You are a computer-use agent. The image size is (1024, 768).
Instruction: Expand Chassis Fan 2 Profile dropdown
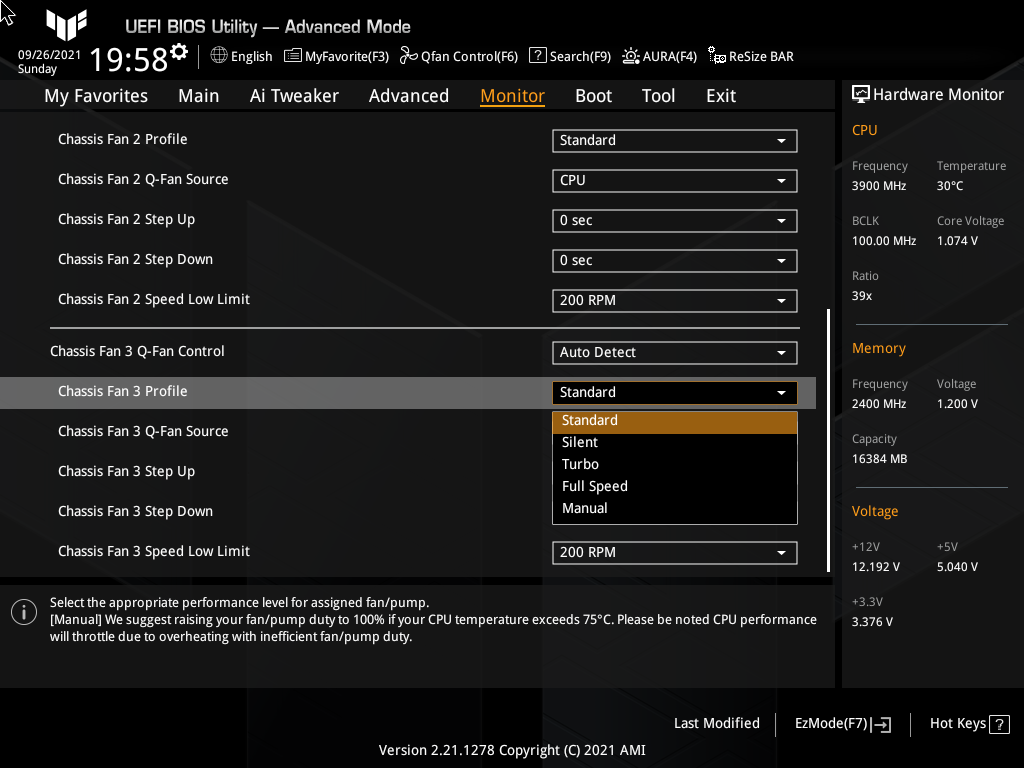tap(675, 140)
